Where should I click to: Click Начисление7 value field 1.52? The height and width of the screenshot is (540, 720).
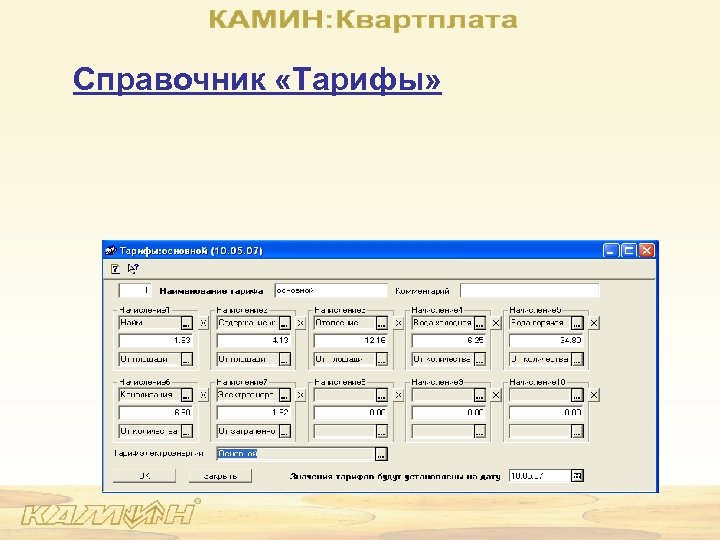253,413
